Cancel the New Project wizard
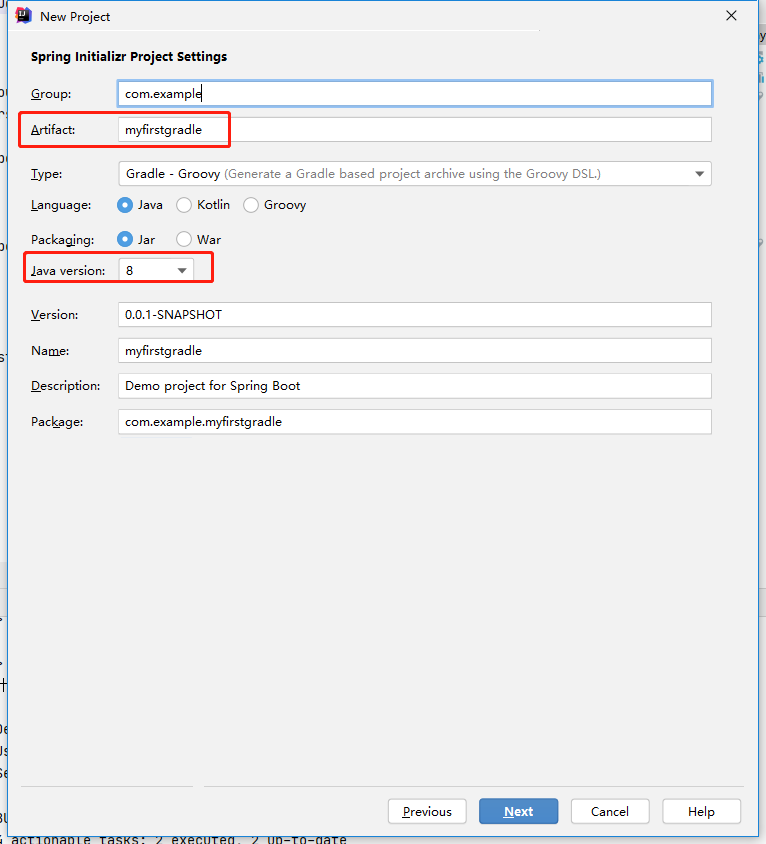Viewport: 766px width, 844px height. click(610, 811)
